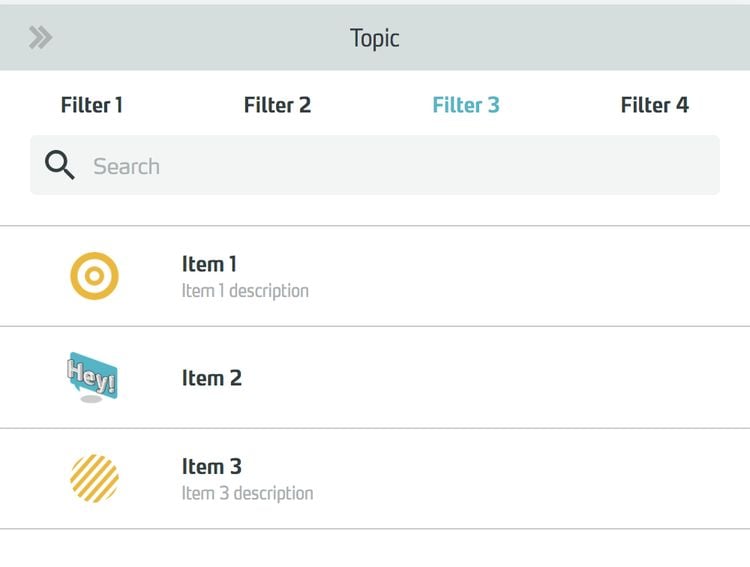The width and height of the screenshot is (750, 567).
Task: Click the yellow striped circle icon
Action: (x=94, y=478)
